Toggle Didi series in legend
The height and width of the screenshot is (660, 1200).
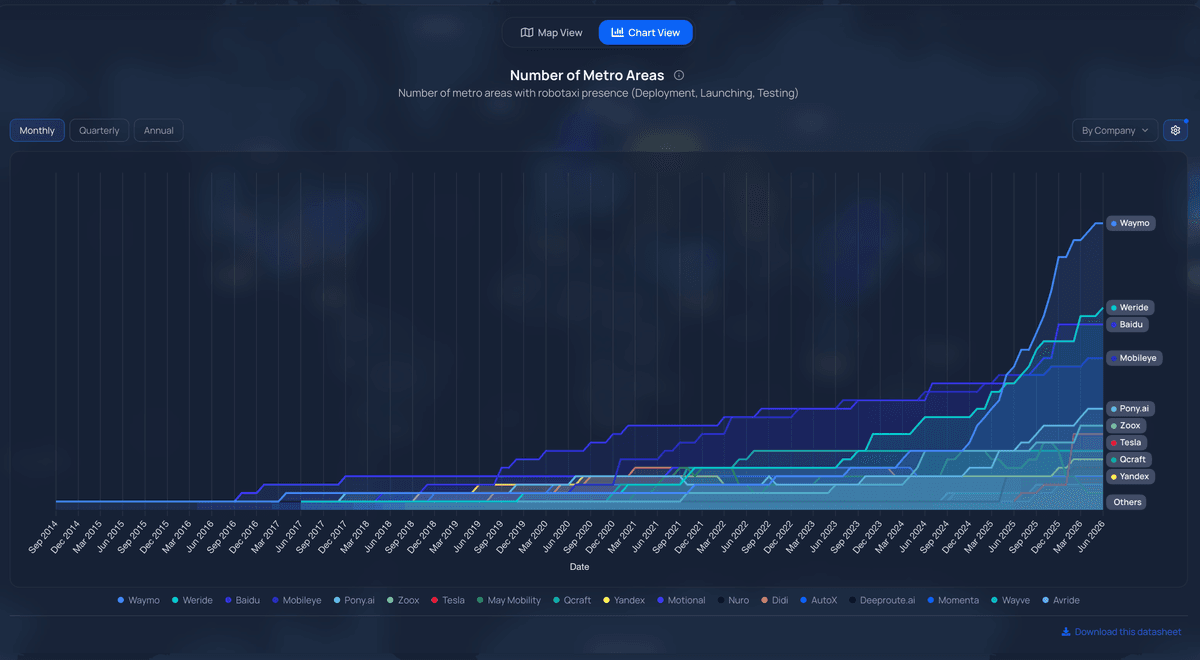click(x=777, y=600)
